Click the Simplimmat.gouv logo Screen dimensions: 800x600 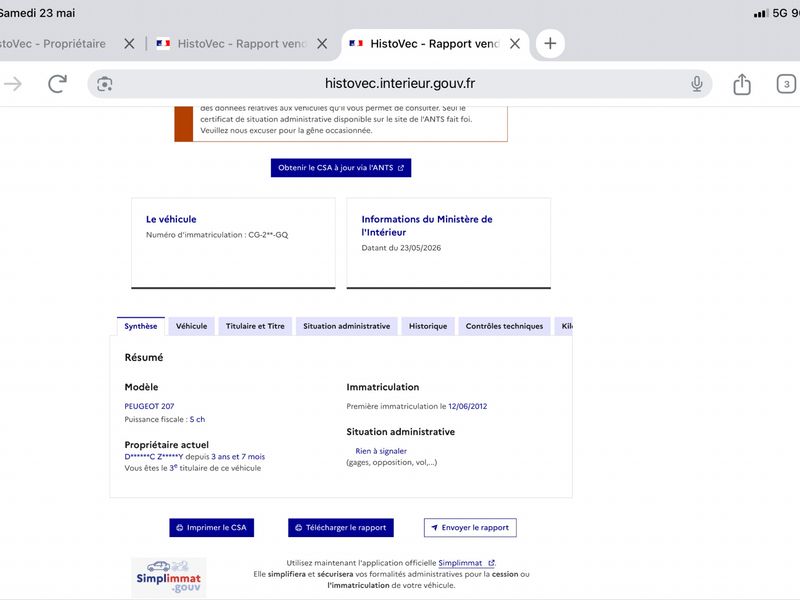pos(169,577)
